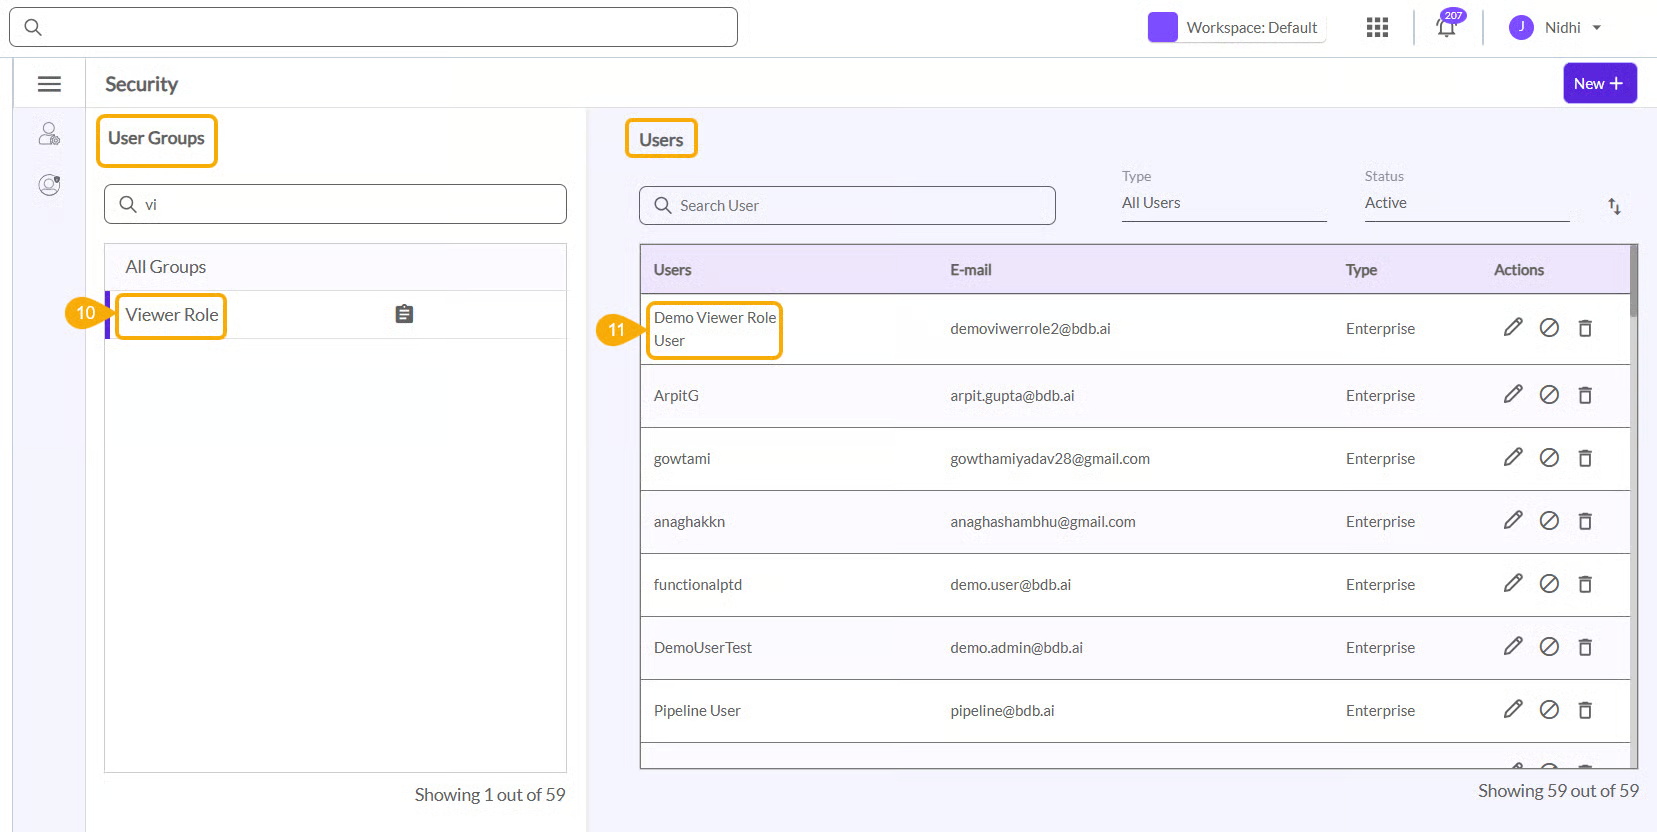Open the Type filter dropdown

click(x=1223, y=203)
